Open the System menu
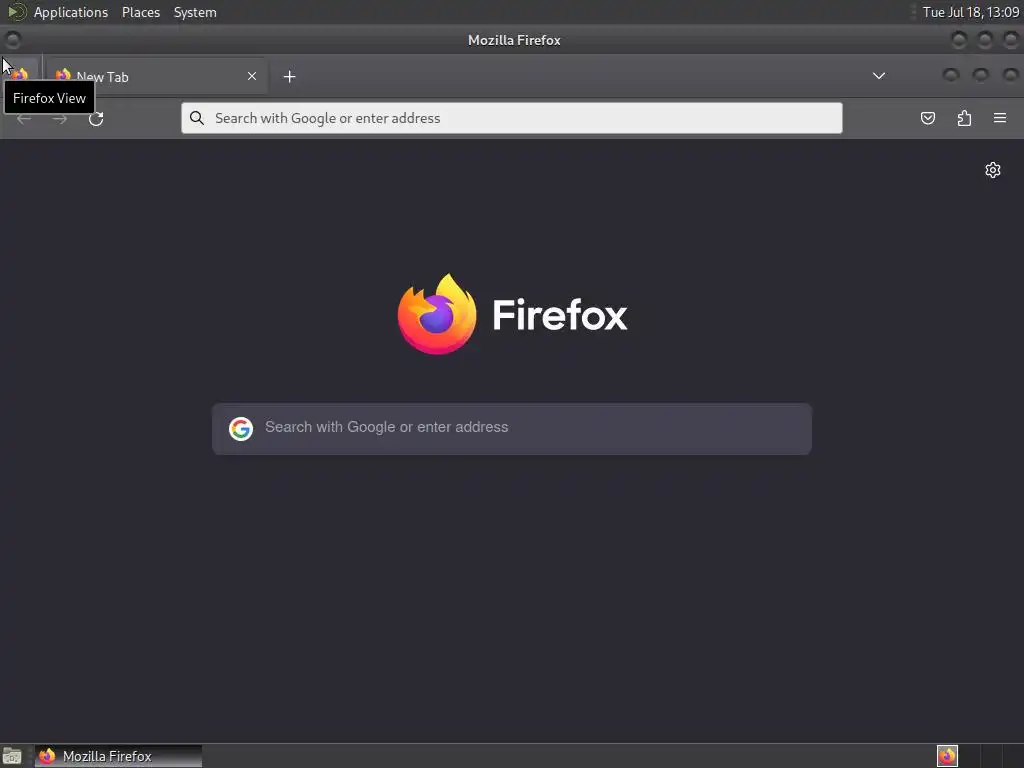This screenshot has height=768, width=1024. (195, 12)
